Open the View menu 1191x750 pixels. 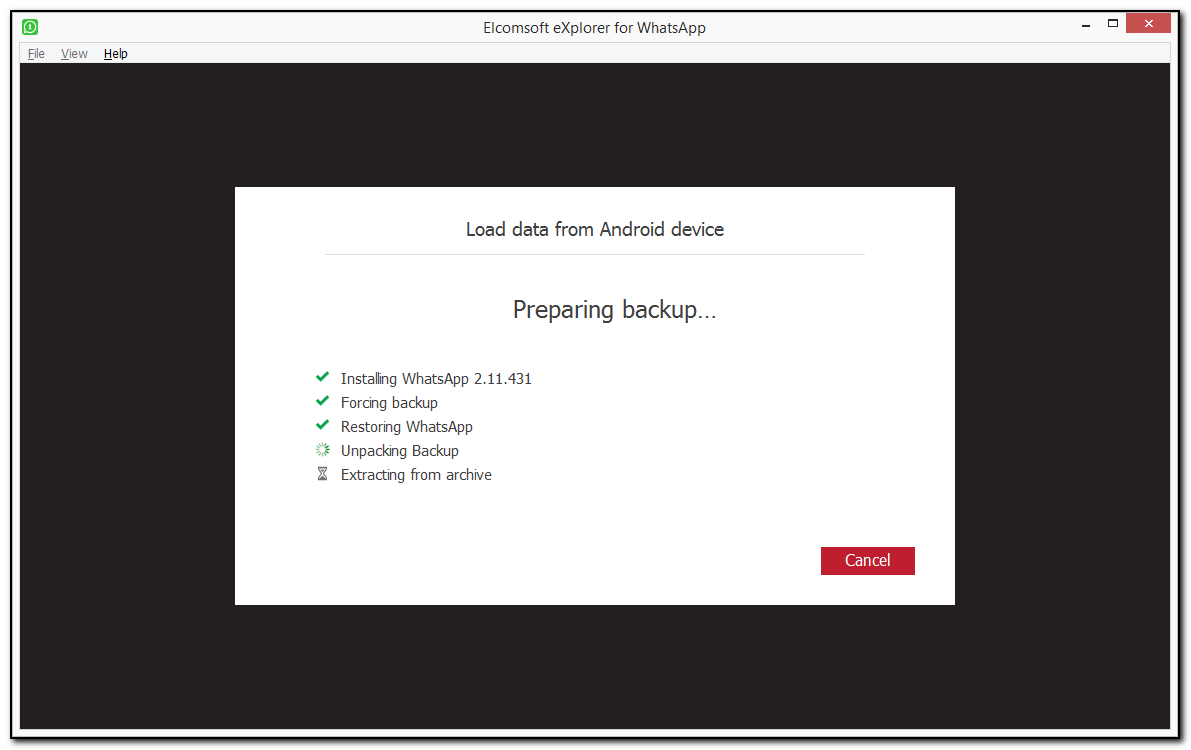click(x=74, y=53)
